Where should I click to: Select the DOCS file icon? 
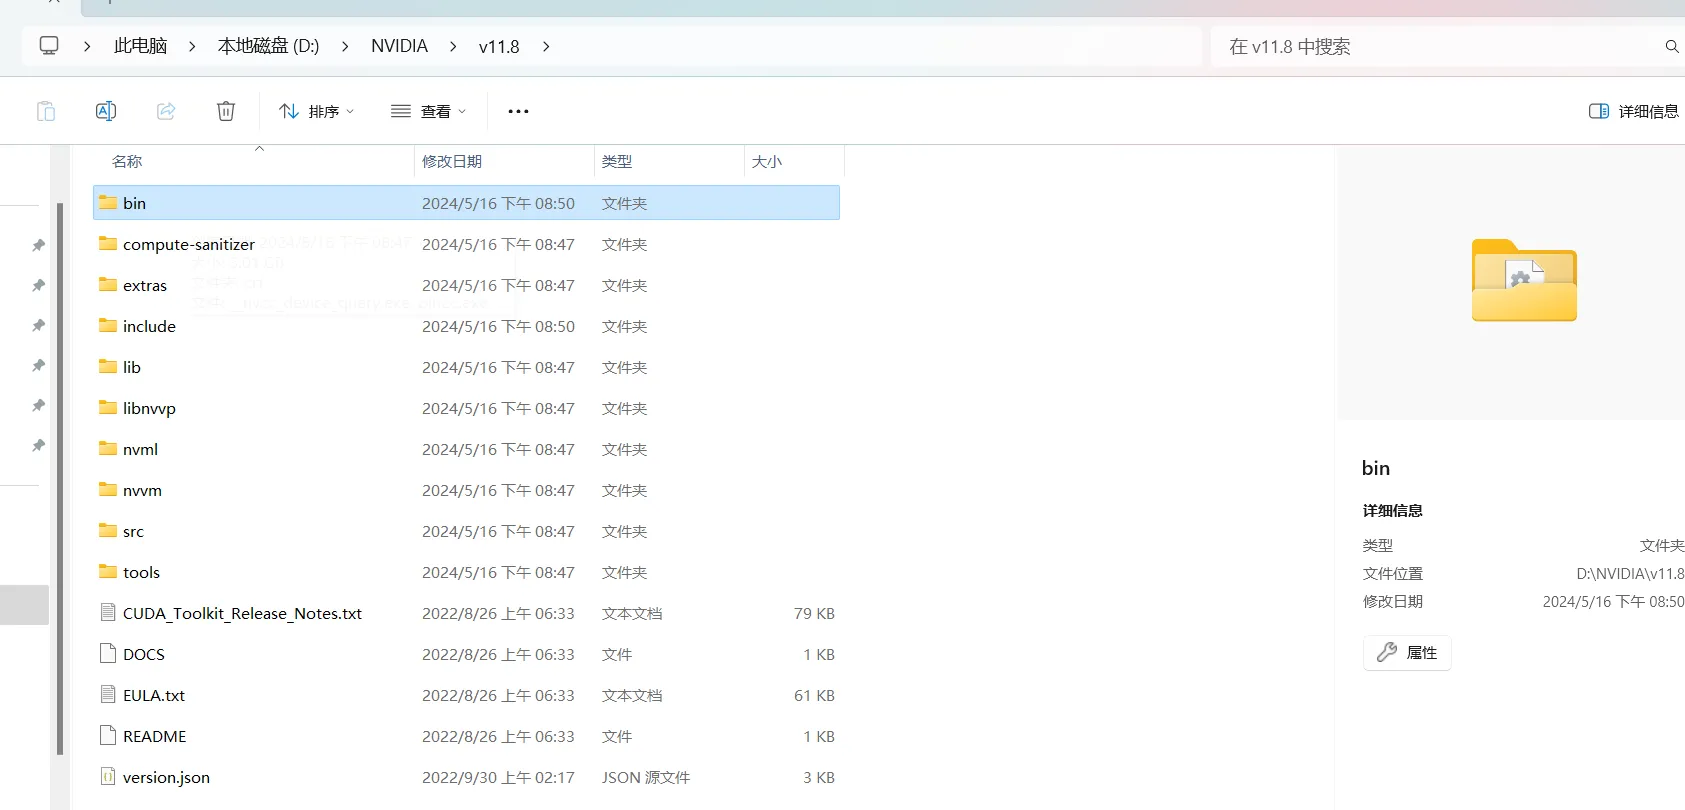pyautogui.click(x=108, y=653)
